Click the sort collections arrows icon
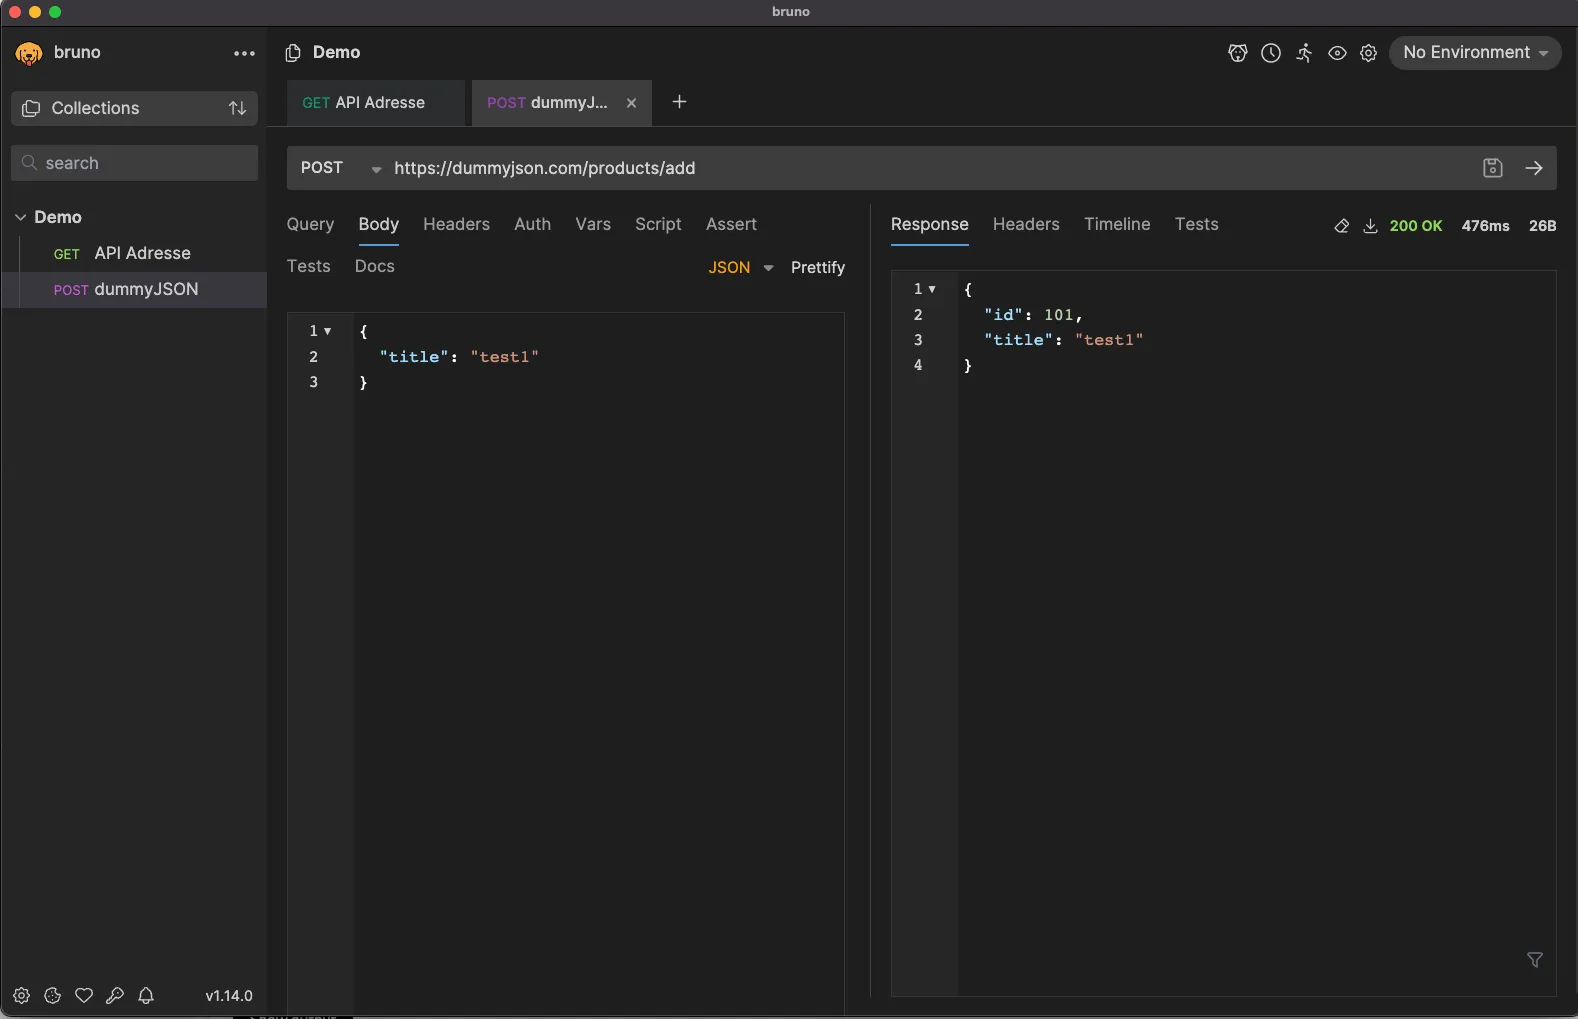Screen dimensions: 1578x1019 (x=237, y=108)
